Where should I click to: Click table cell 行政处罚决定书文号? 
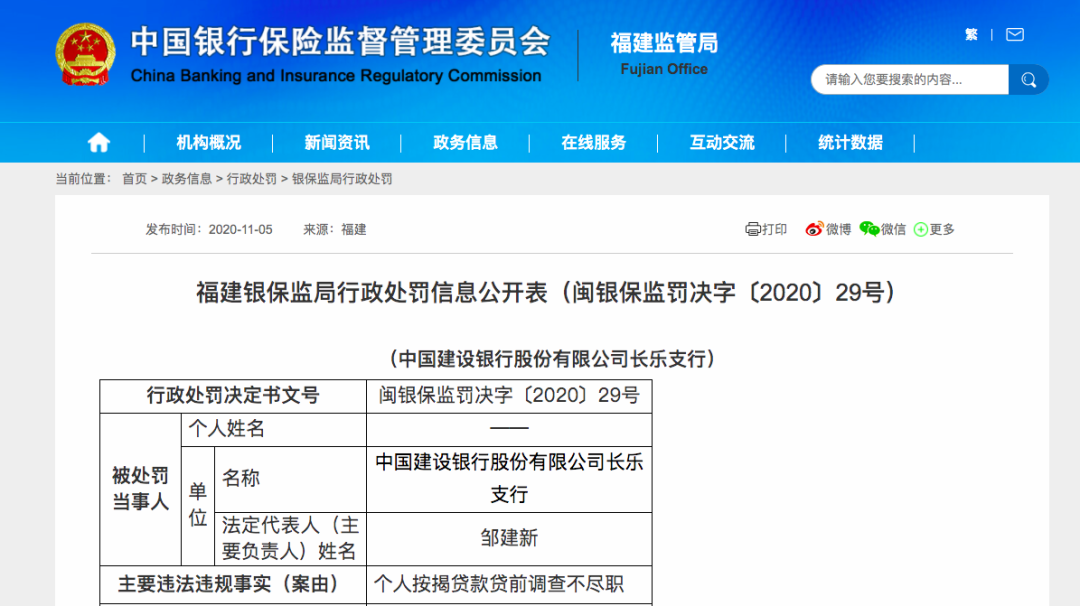point(233,396)
